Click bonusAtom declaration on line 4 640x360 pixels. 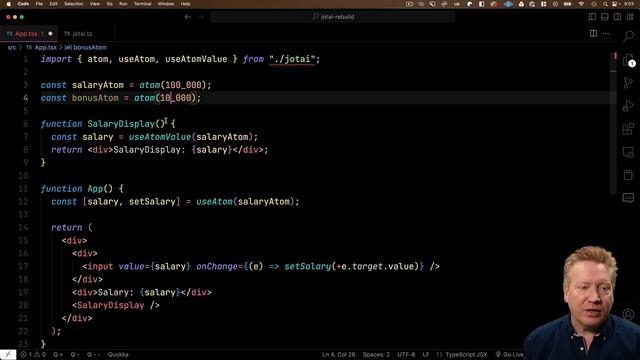pos(95,98)
